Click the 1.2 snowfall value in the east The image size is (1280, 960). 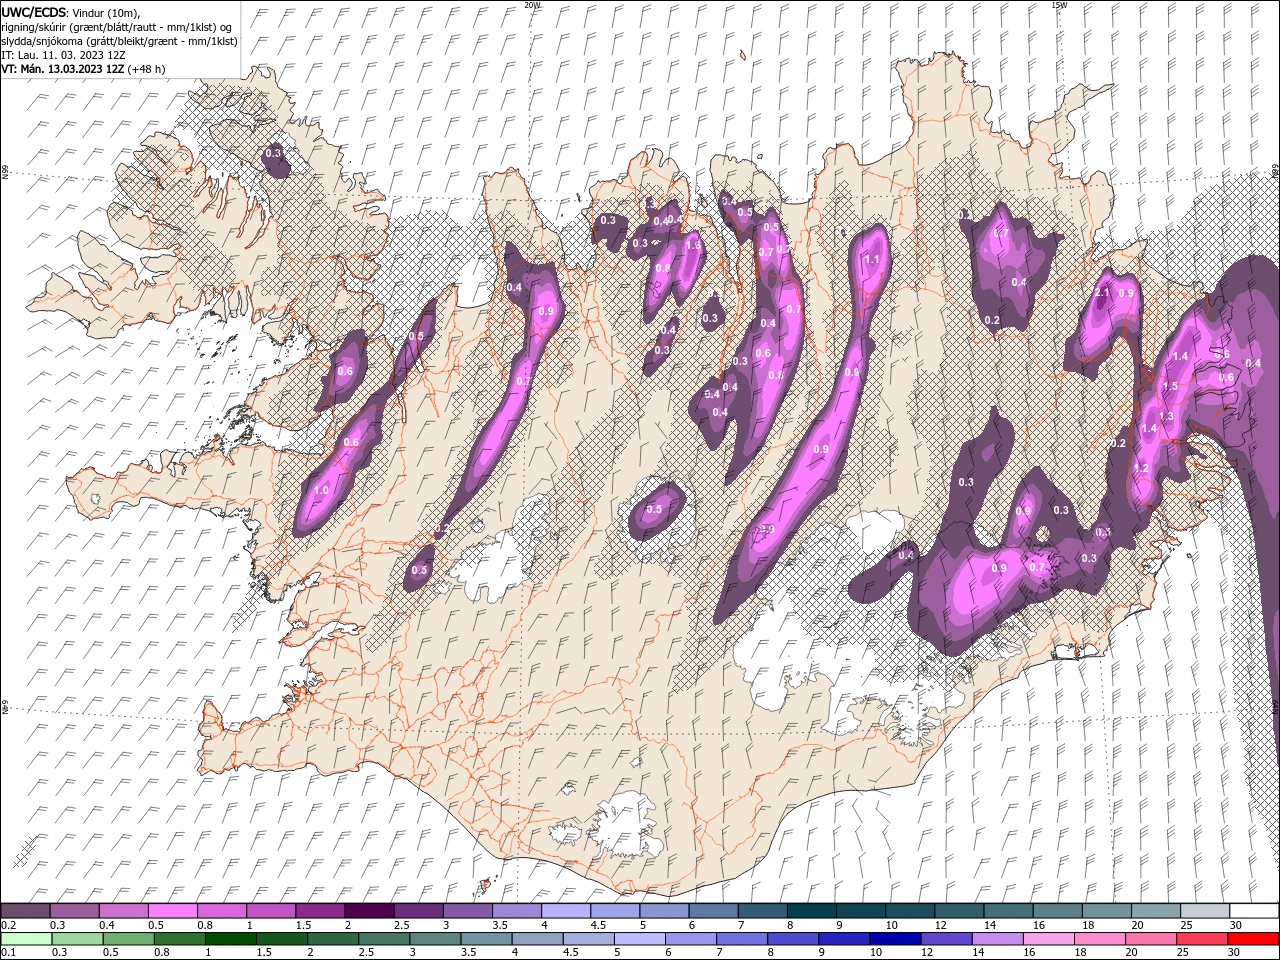point(1141,469)
